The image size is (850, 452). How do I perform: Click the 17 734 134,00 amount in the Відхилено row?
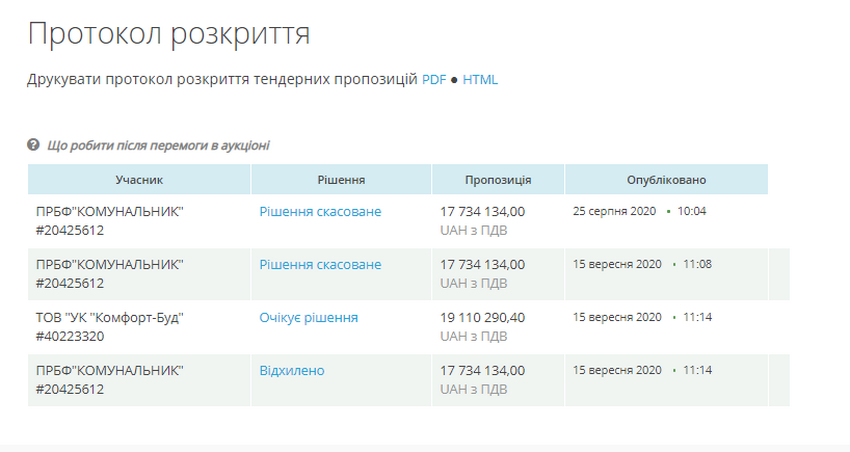coord(482,371)
